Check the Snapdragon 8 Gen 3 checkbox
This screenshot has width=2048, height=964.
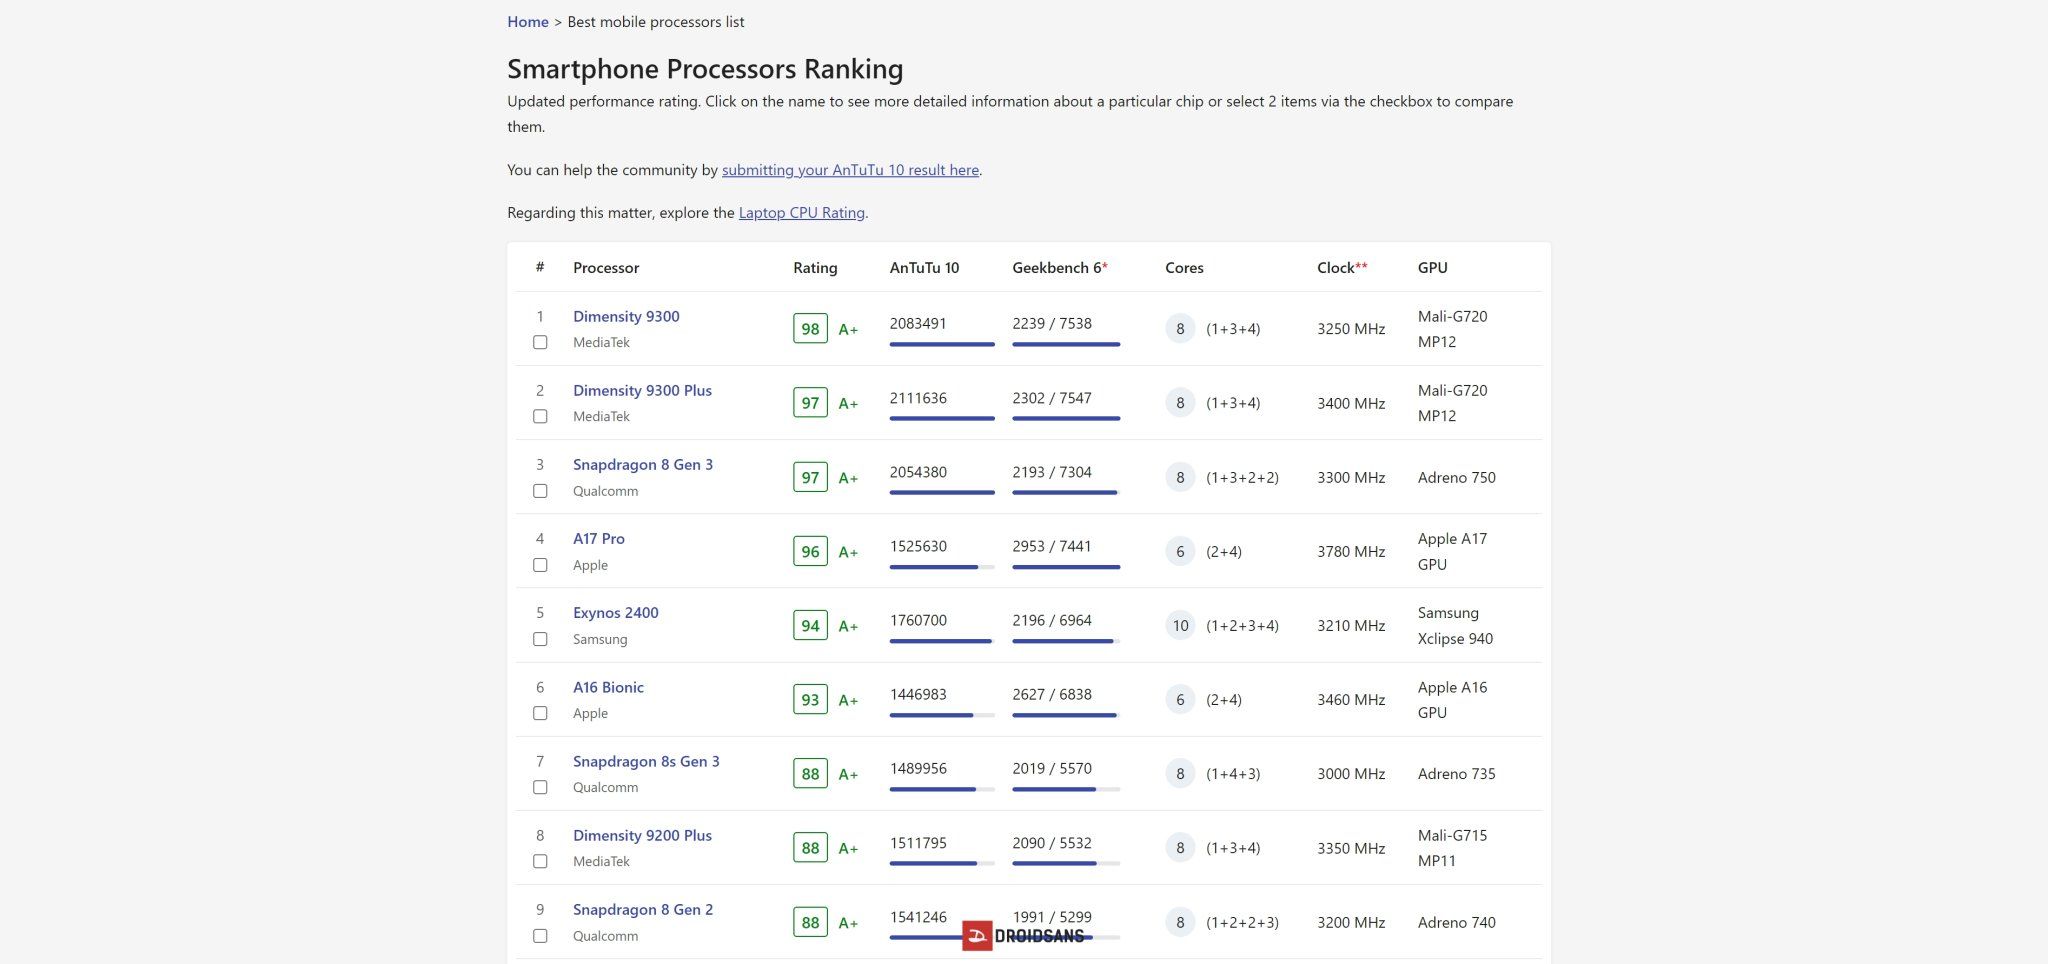pos(540,491)
